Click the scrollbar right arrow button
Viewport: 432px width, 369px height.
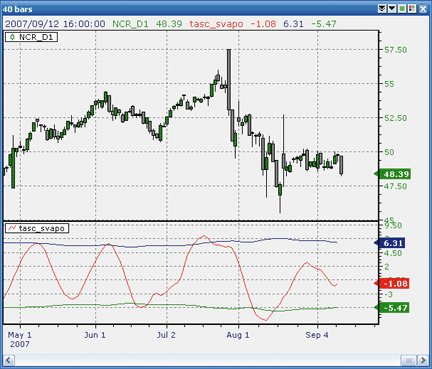tap(423, 360)
